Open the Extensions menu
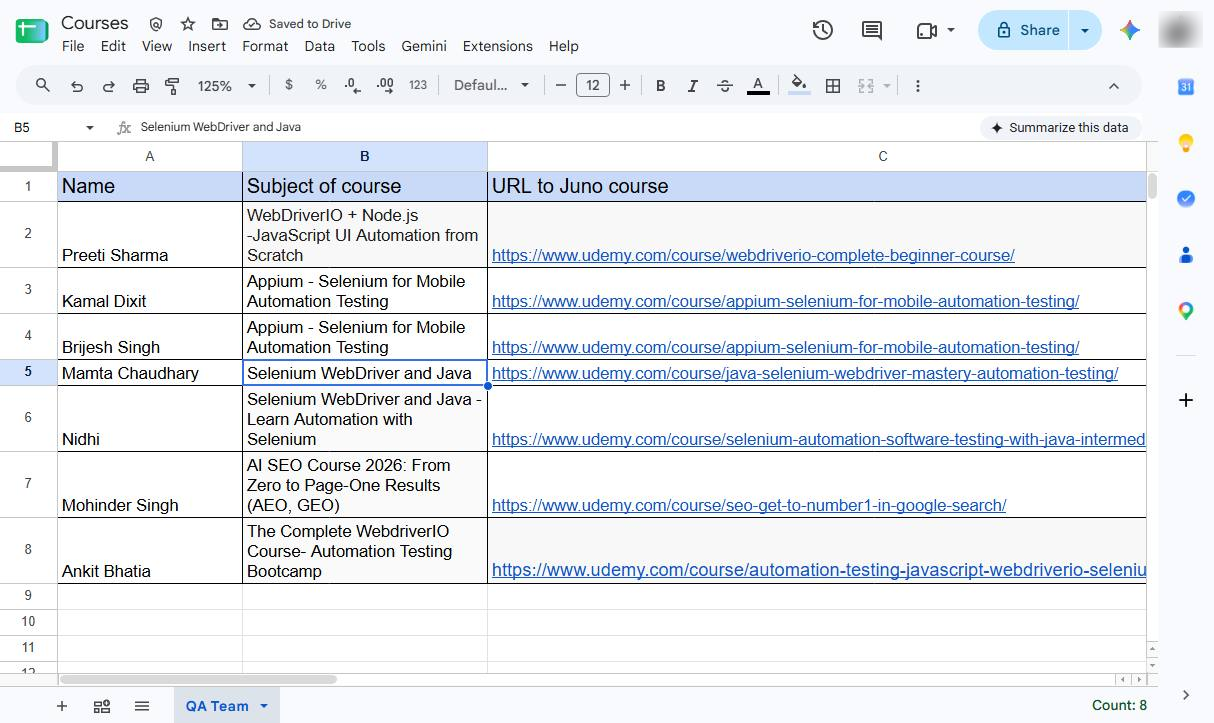Image resolution: width=1214 pixels, height=723 pixels. tap(498, 46)
